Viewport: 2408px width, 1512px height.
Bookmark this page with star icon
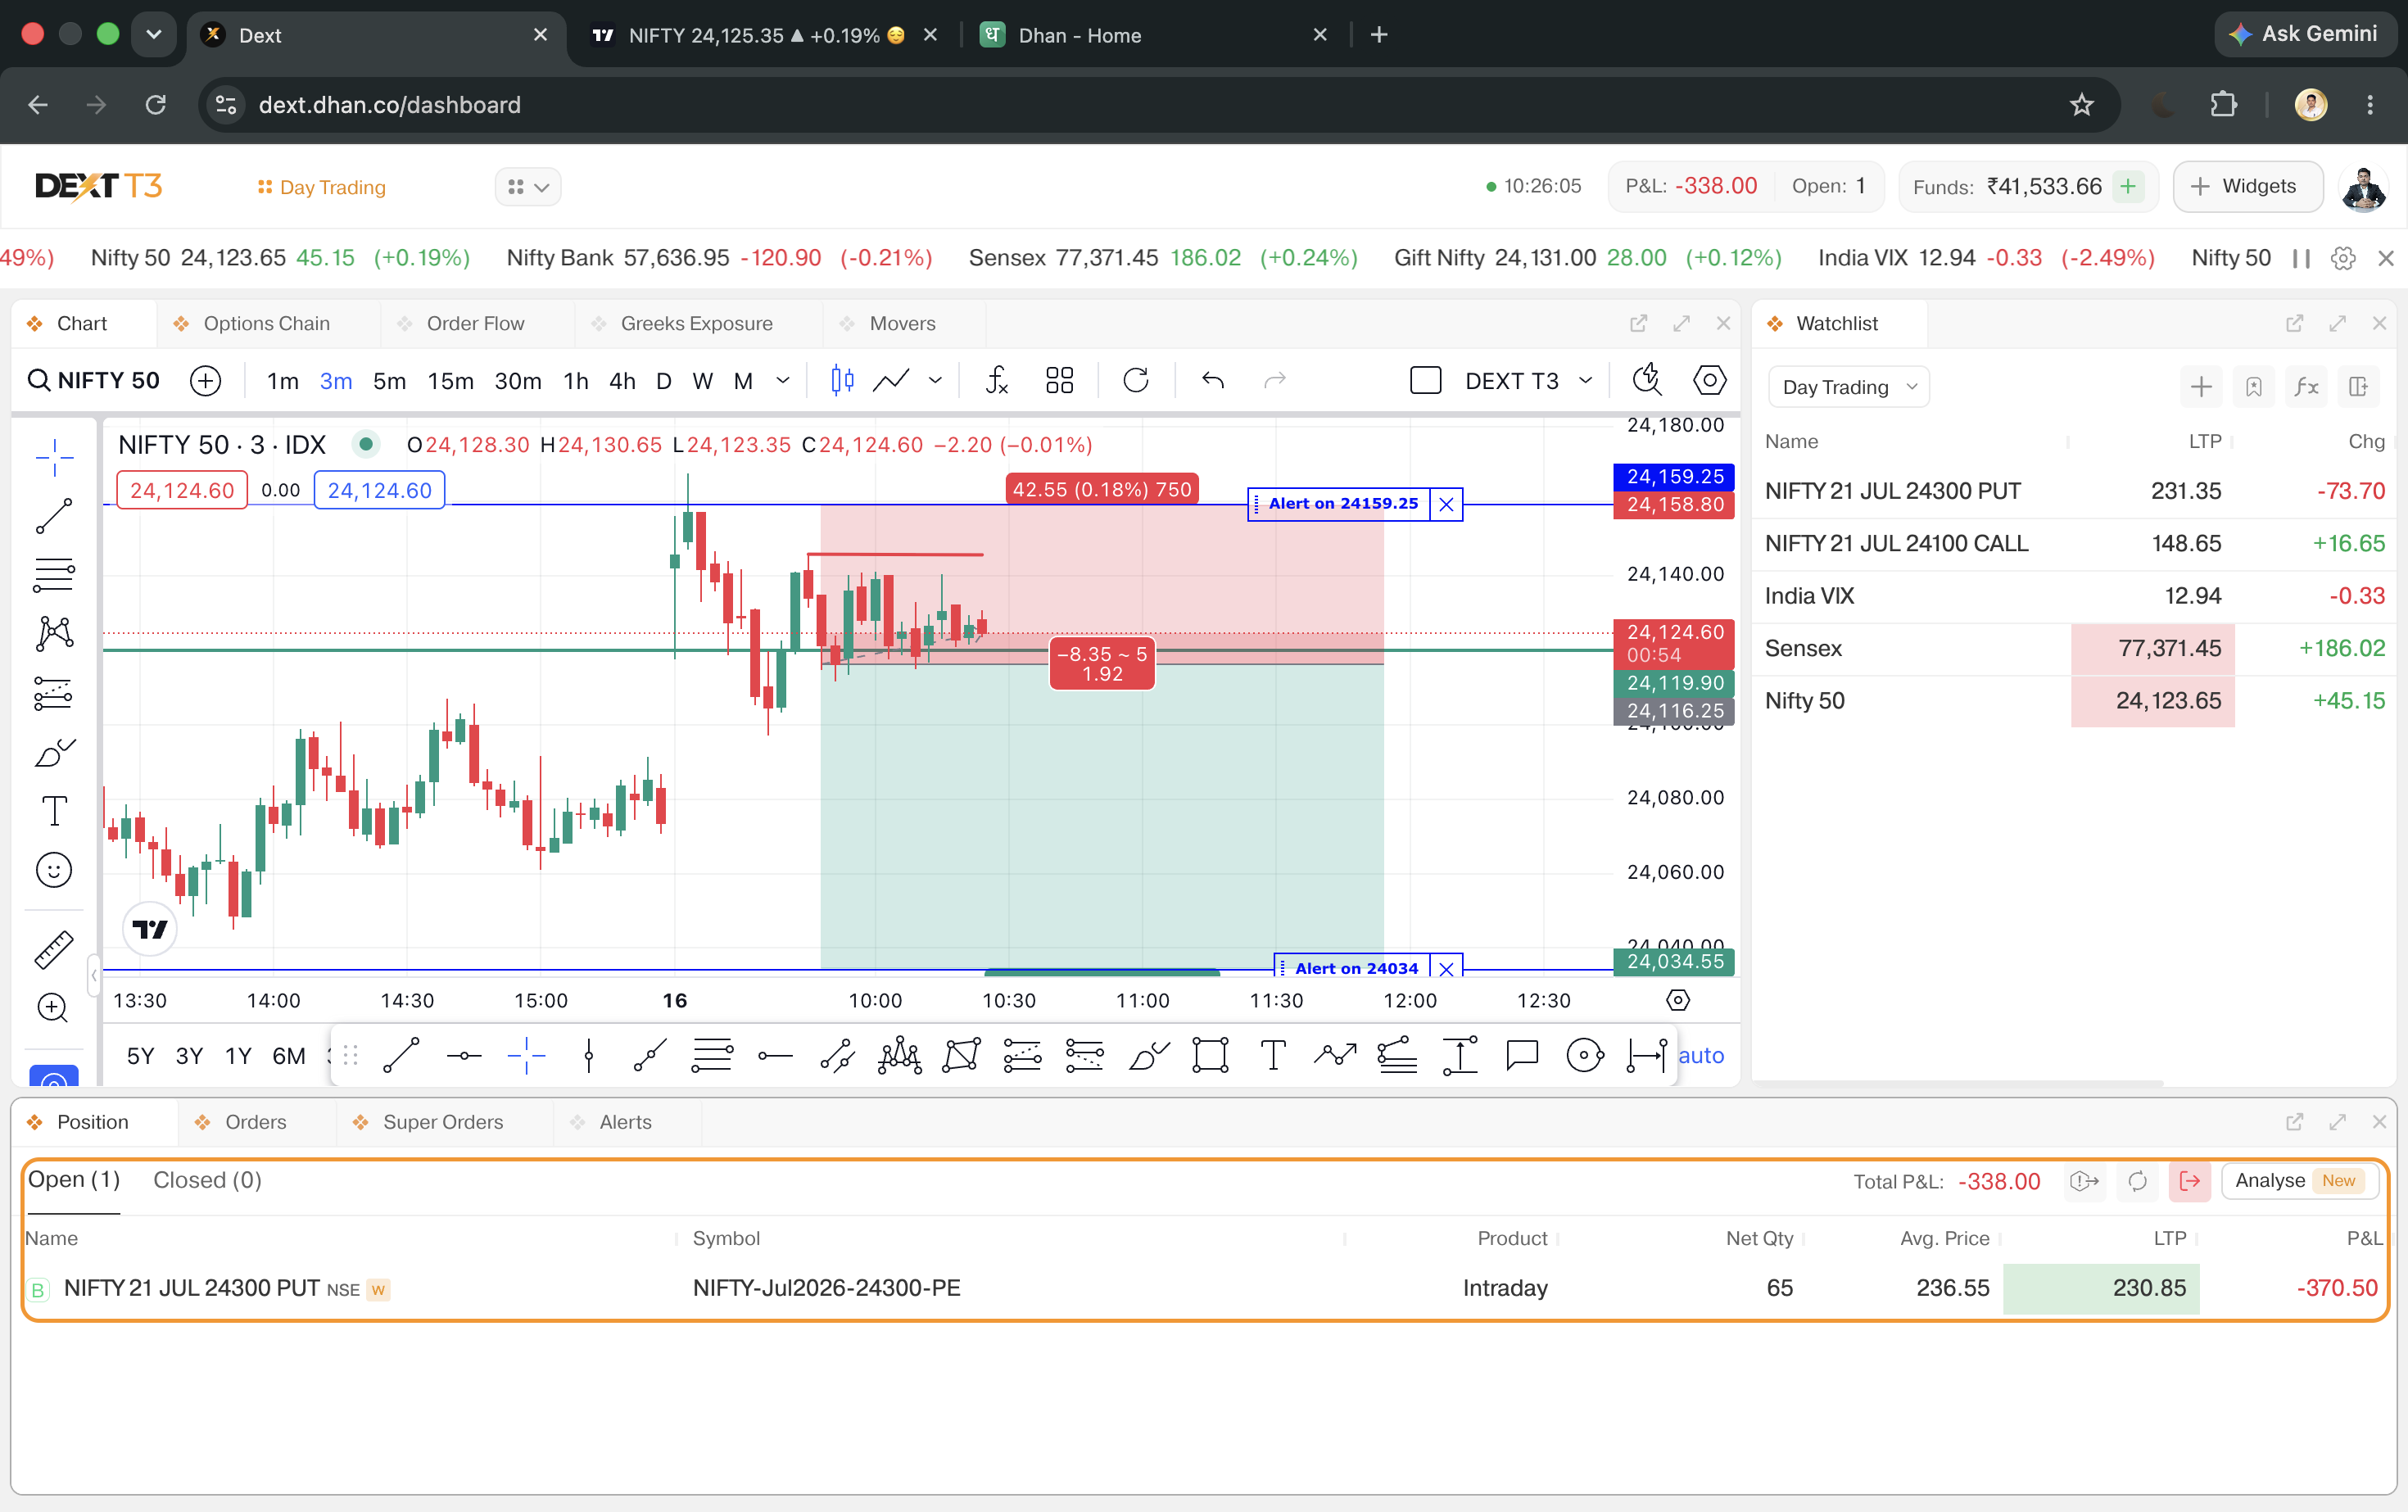2081,105
